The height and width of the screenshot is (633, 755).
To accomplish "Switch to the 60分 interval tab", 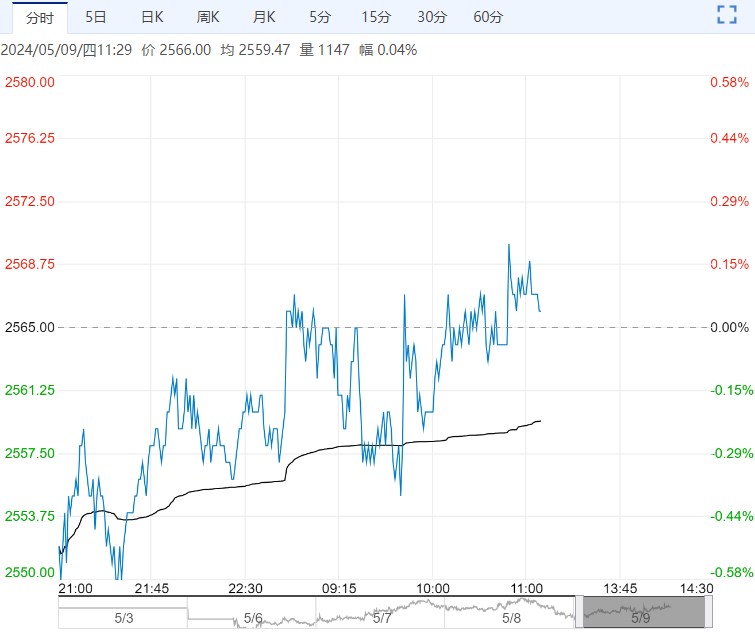I will coord(488,17).
